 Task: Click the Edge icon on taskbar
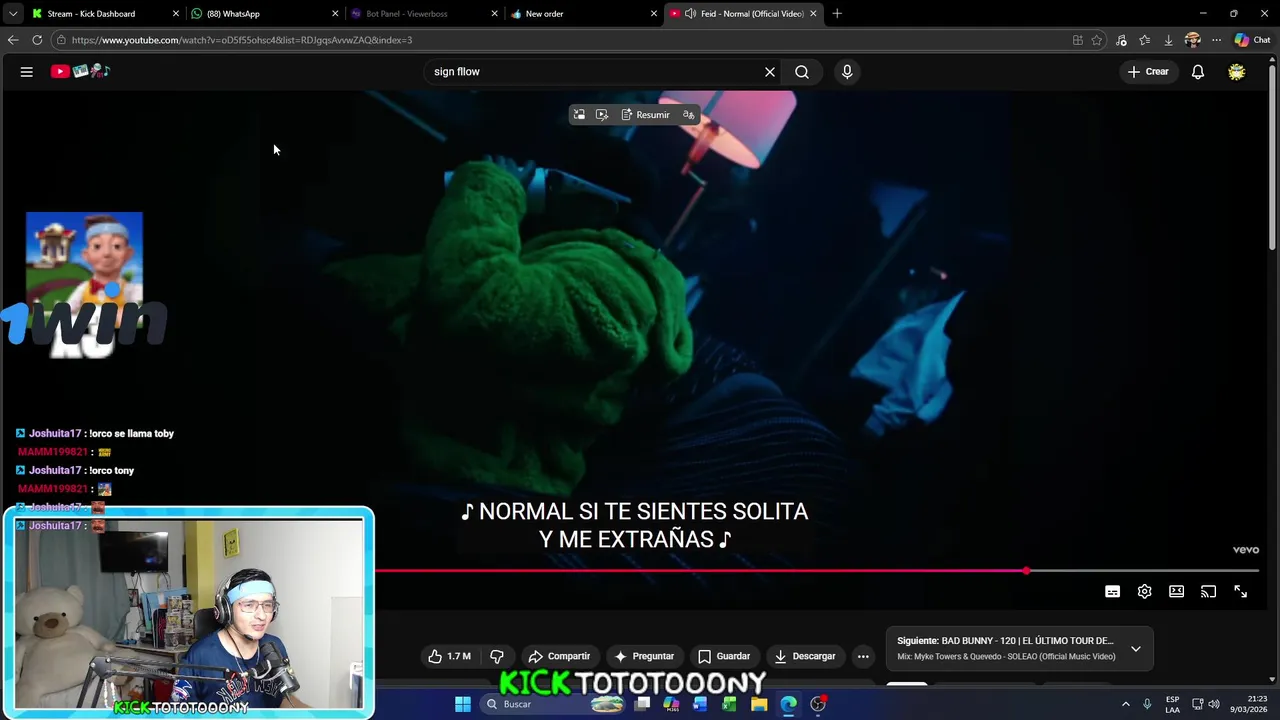click(x=788, y=704)
